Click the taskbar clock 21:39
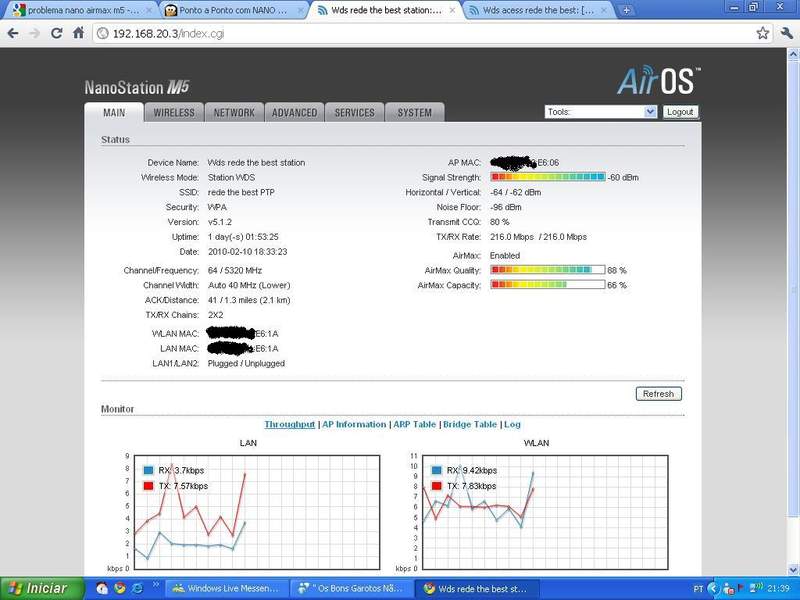 coord(778,589)
